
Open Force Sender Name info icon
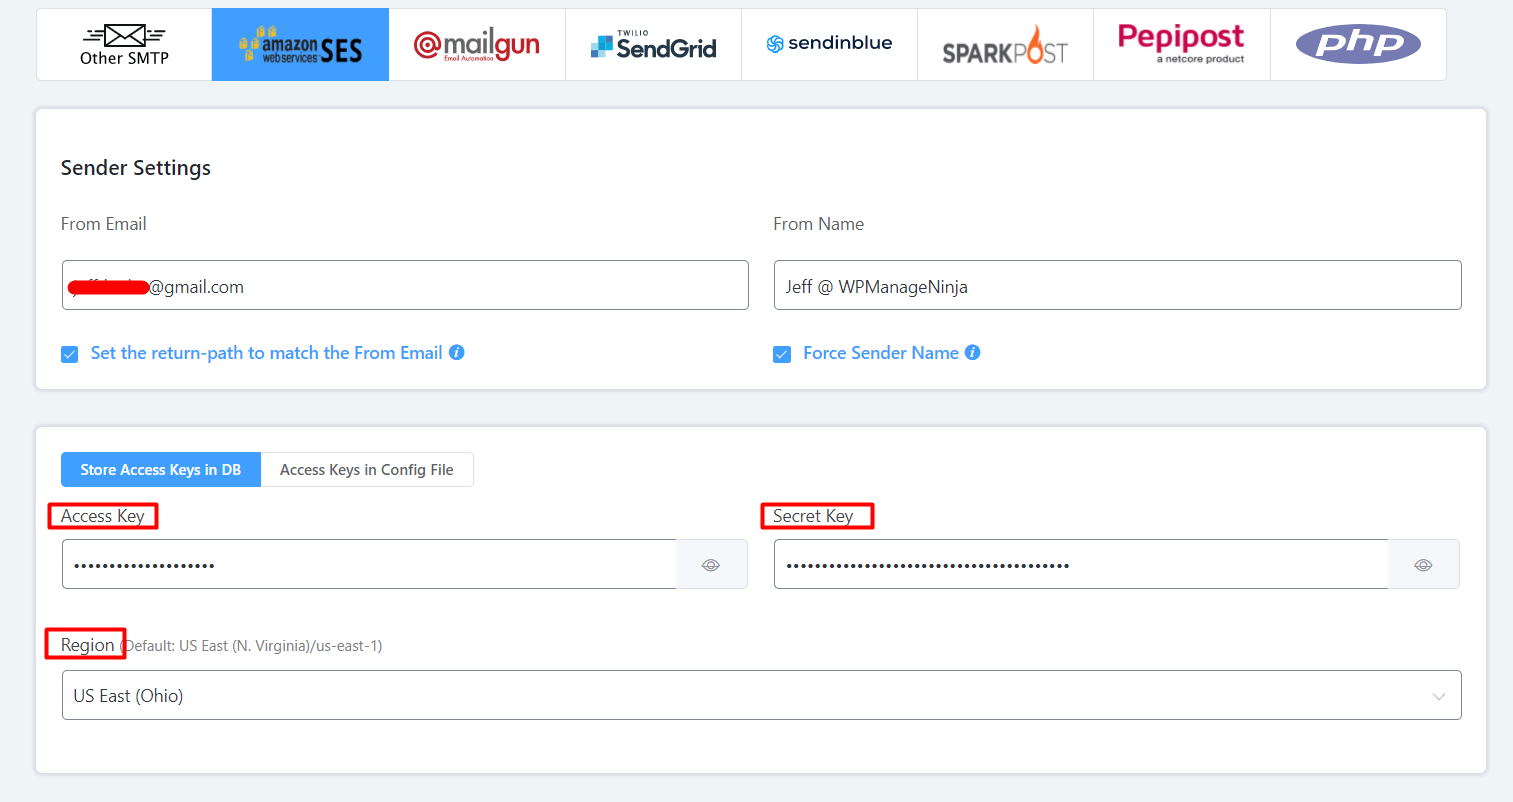tap(972, 352)
